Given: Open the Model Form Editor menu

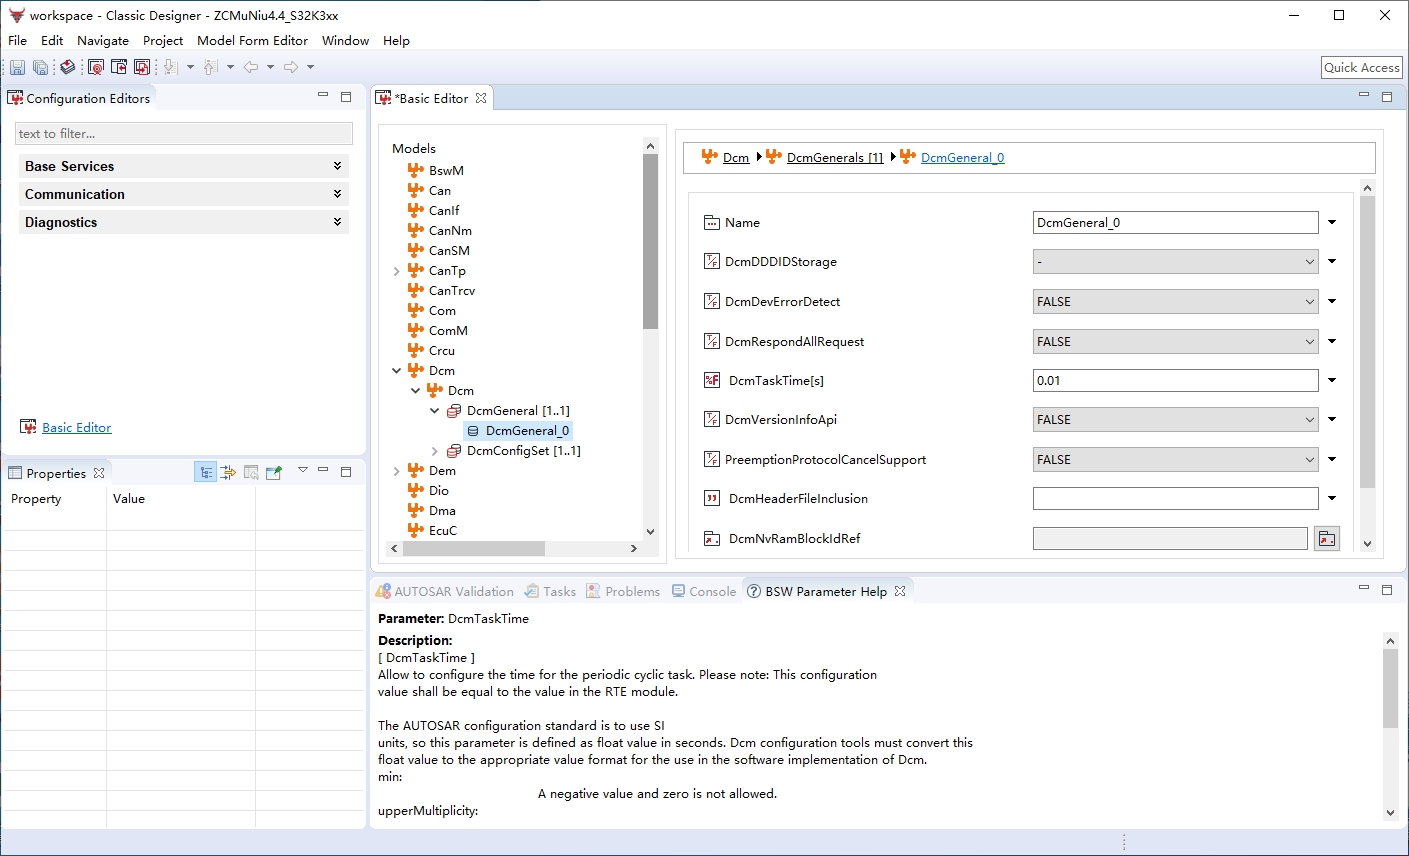Looking at the screenshot, I should tap(252, 40).
